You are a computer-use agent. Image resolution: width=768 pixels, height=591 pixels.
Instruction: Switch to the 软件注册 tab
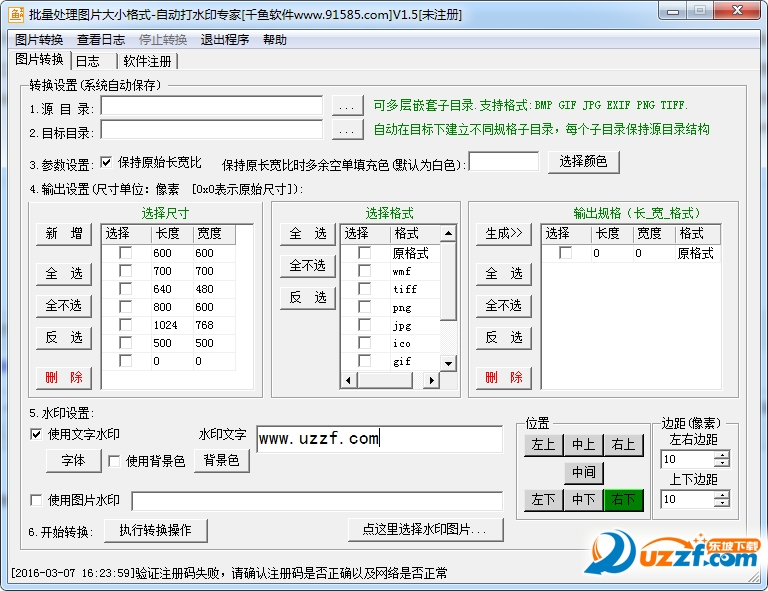147,61
